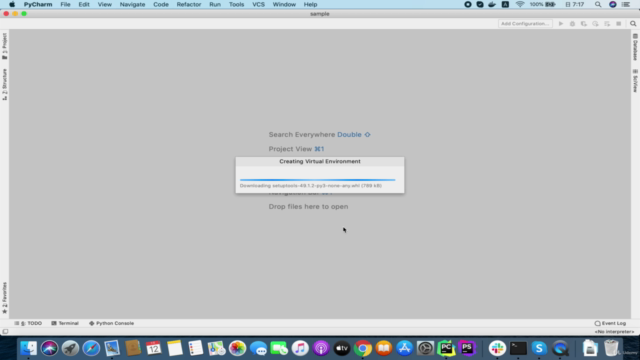The height and width of the screenshot is (360, 640).
Task: Open the Window menu
Action: pos(284,4)
